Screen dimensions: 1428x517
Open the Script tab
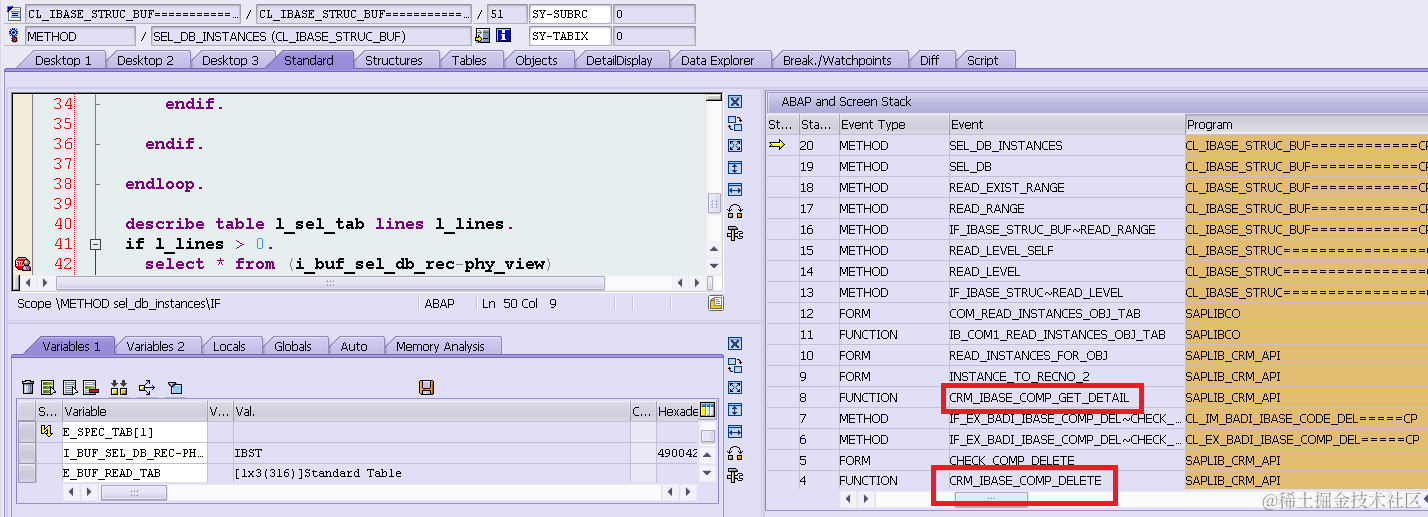tap(982, 60)
